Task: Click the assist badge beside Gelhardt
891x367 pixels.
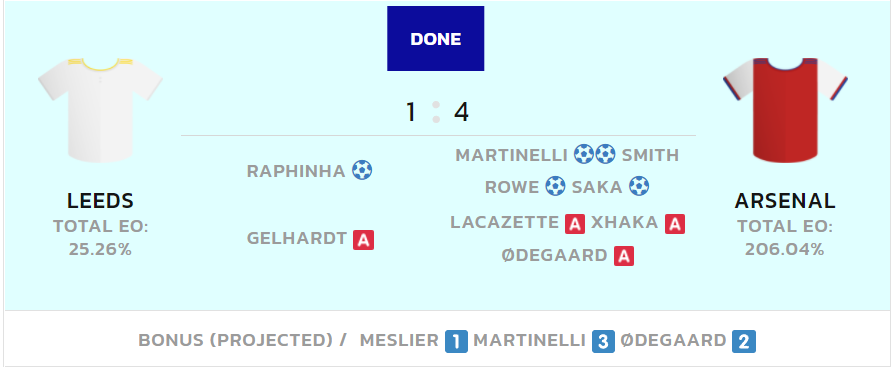Action: [x=363, y=240]
